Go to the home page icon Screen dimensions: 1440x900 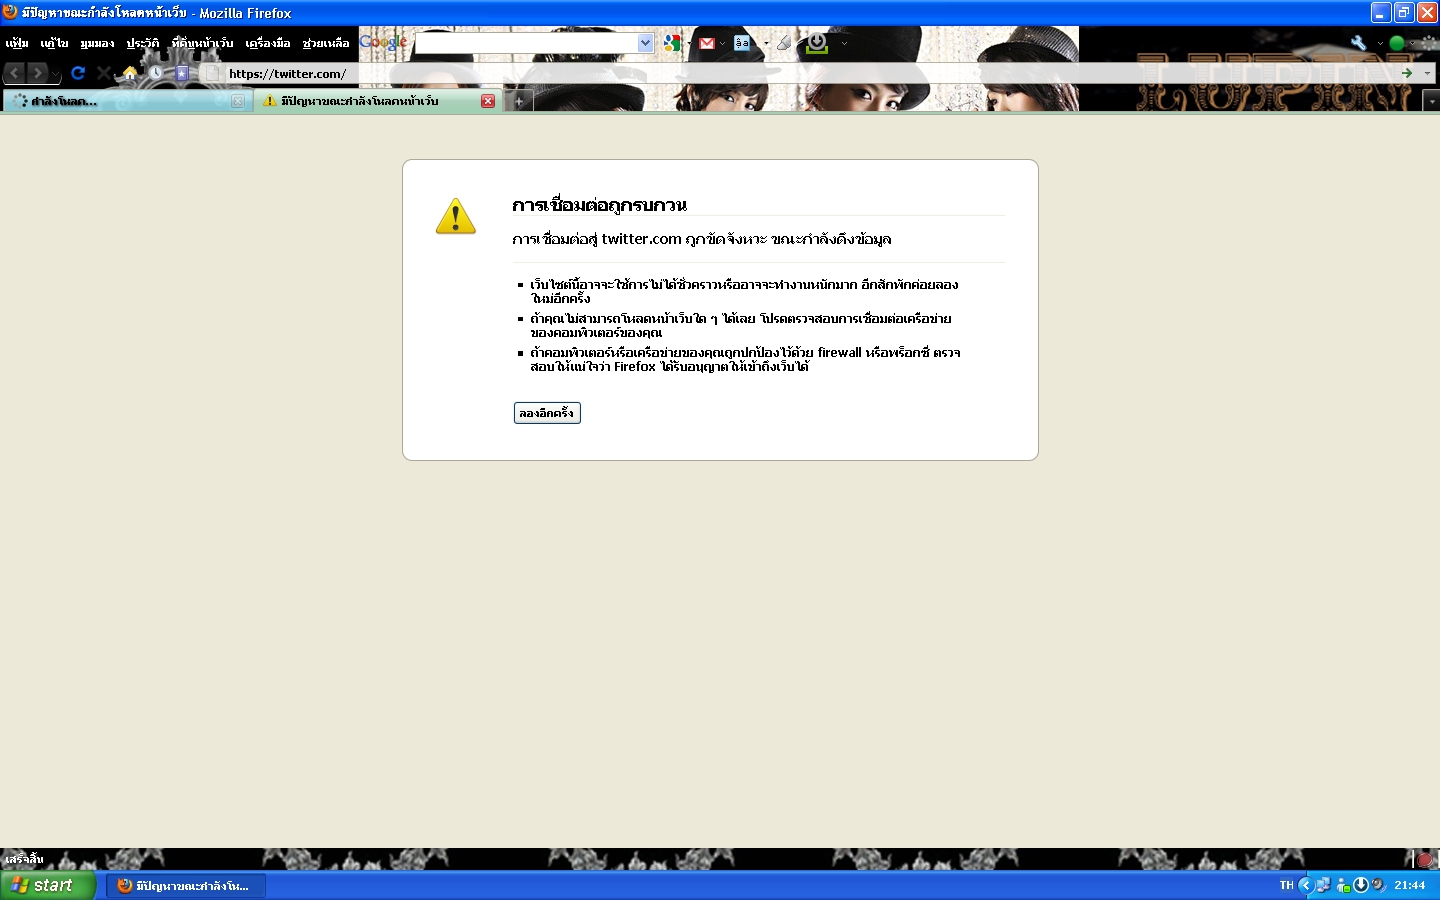(130, 73)
